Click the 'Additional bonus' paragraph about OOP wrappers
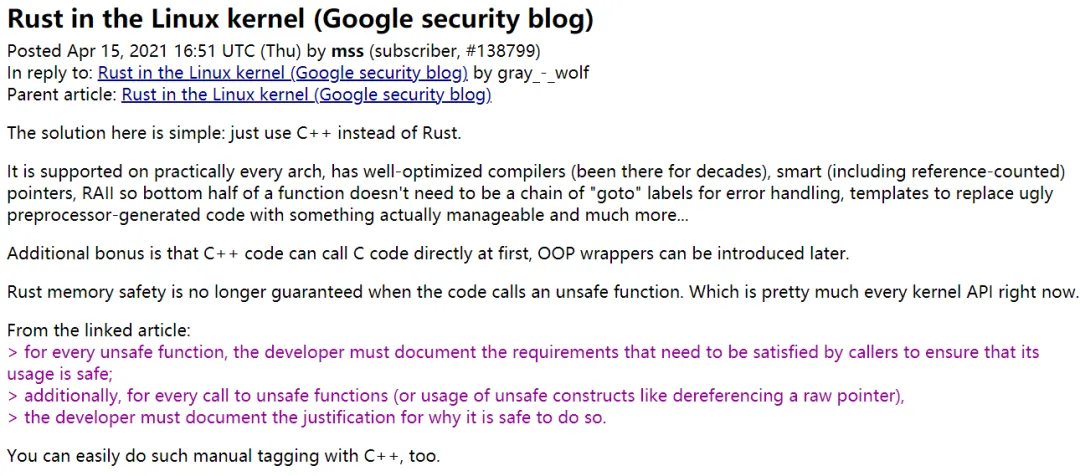1080x476 pixels. (x=428, y=253)
